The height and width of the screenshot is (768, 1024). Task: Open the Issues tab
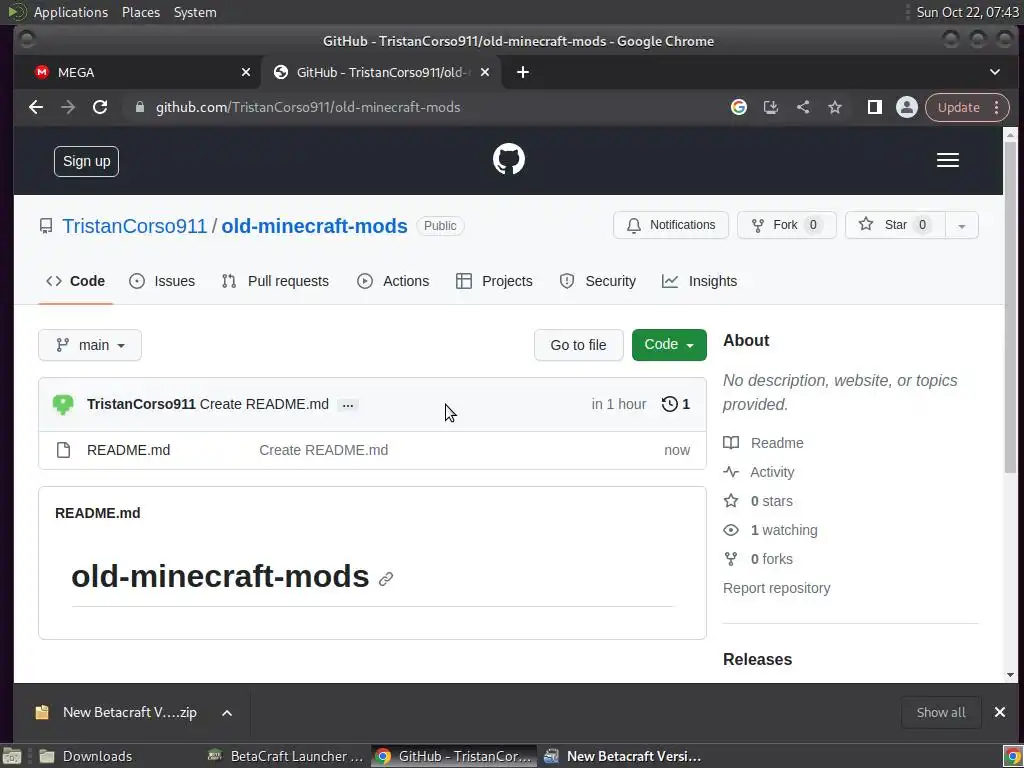[162, 281]
